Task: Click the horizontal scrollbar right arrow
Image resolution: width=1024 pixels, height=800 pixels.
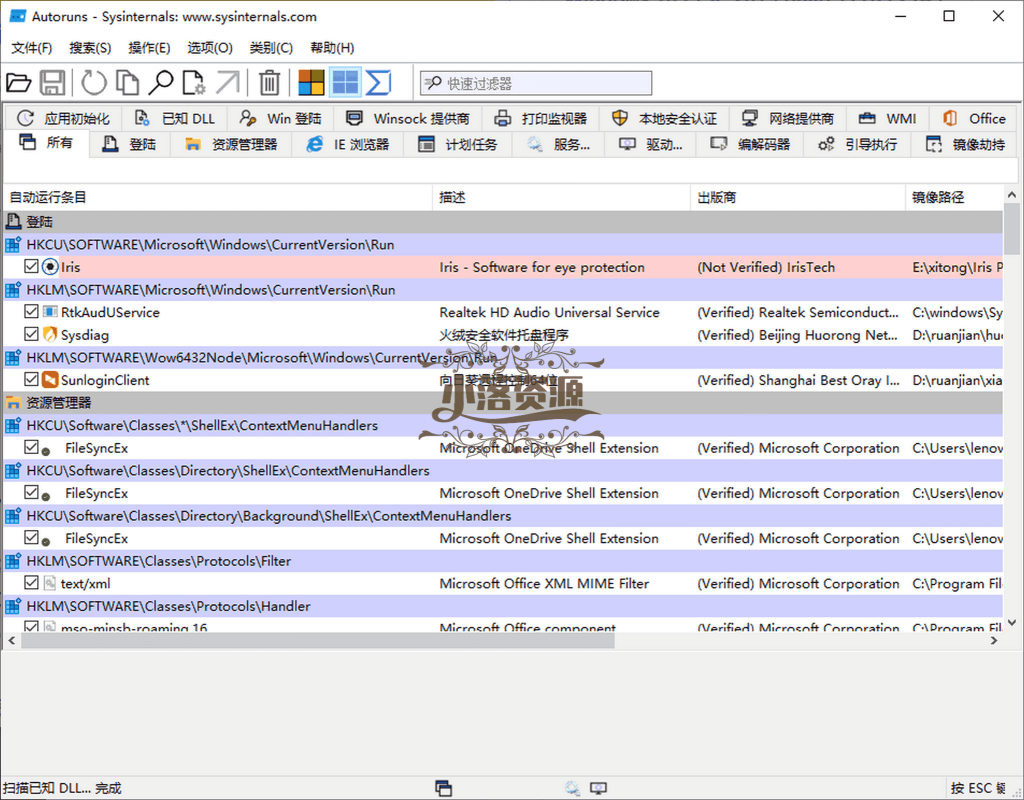Action: tap(994, 641)
